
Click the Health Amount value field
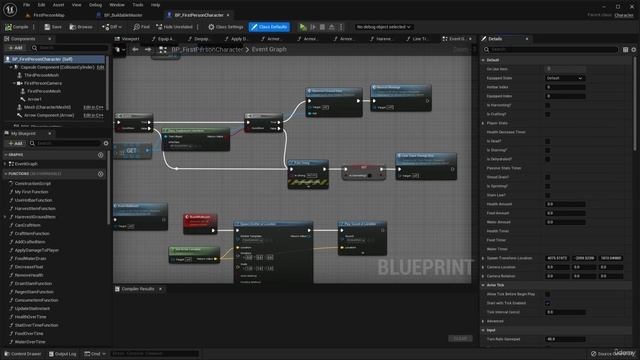(565, 204)
